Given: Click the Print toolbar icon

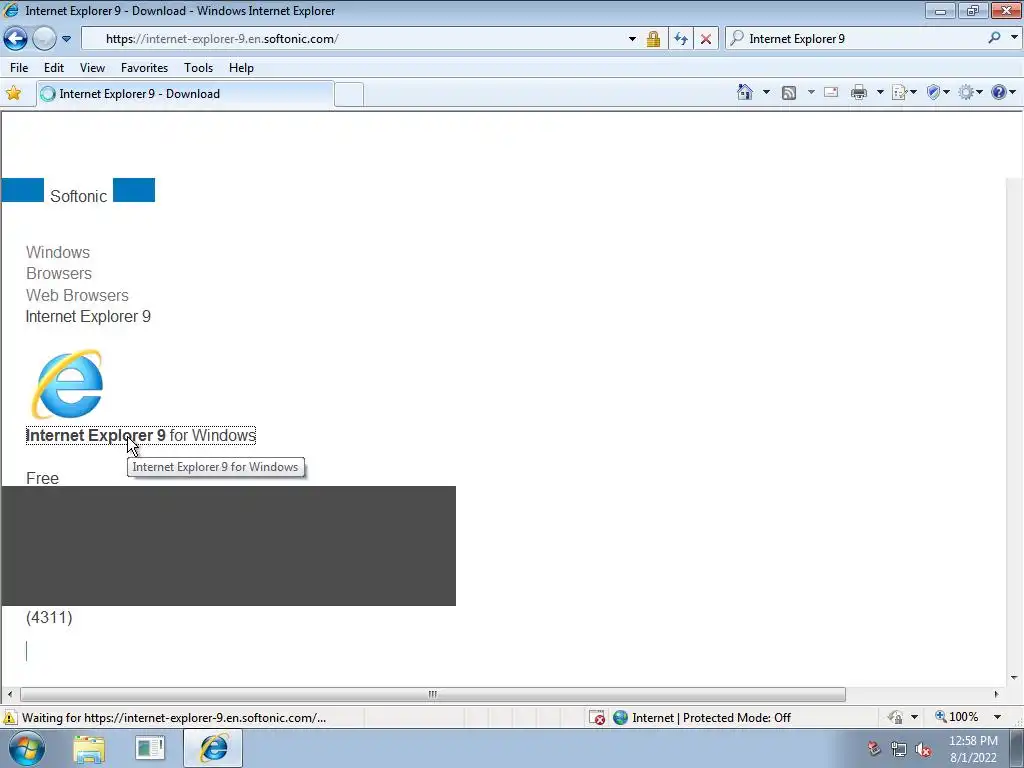Looking at the screenshot, I should click(859, 93).
